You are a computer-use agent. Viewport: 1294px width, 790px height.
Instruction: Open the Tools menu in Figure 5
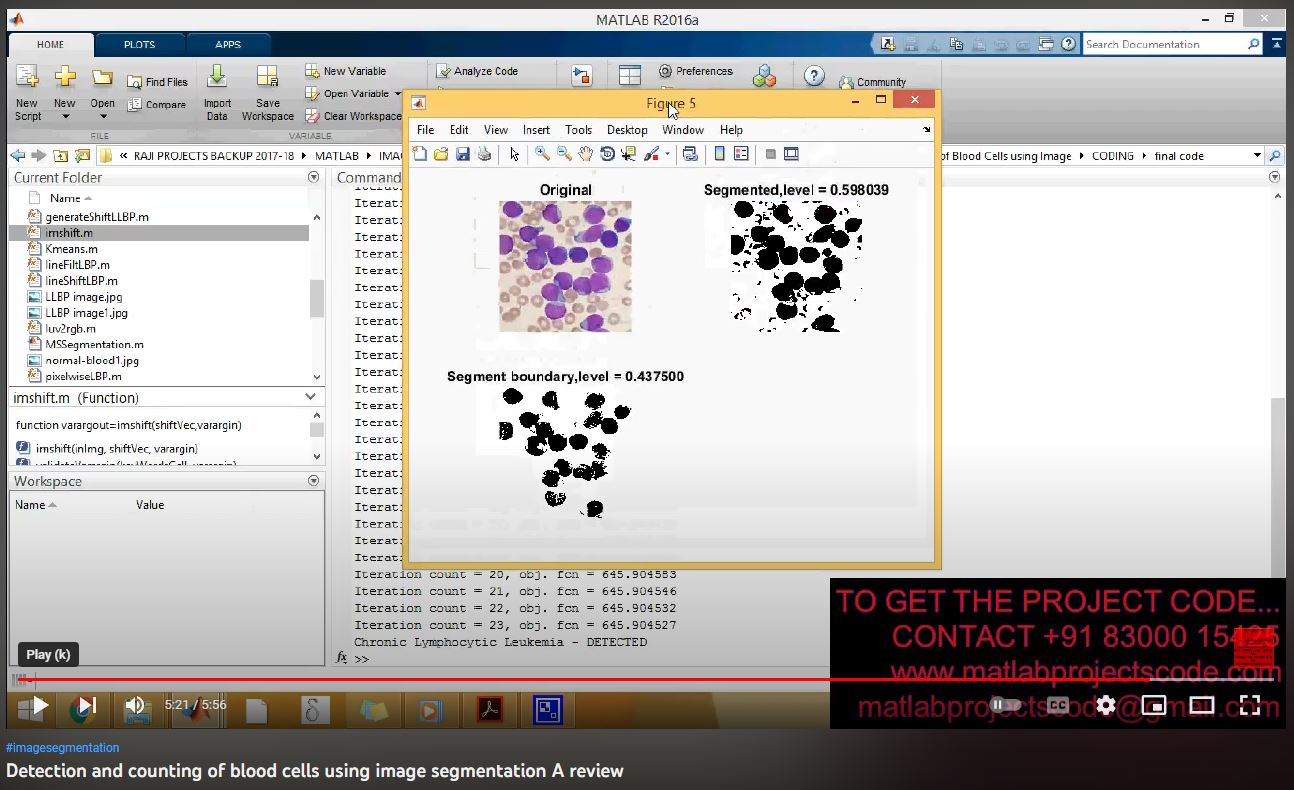tap(578, 130)
